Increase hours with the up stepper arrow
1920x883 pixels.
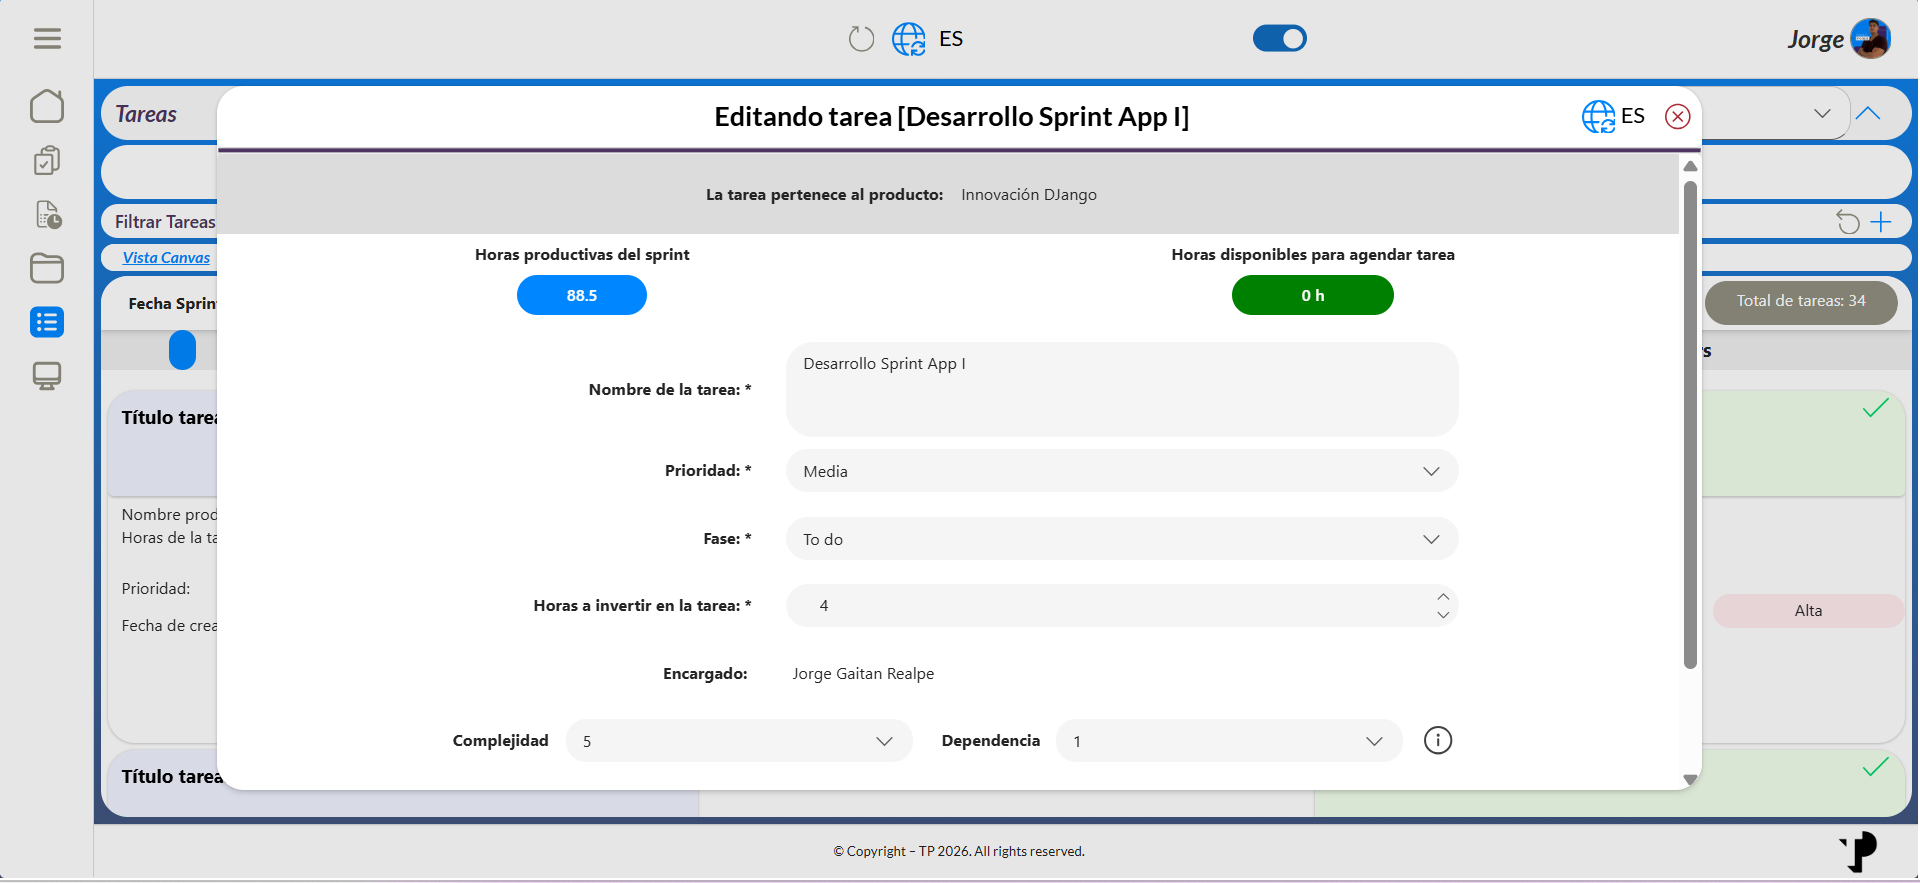(x=1443, y=597)
